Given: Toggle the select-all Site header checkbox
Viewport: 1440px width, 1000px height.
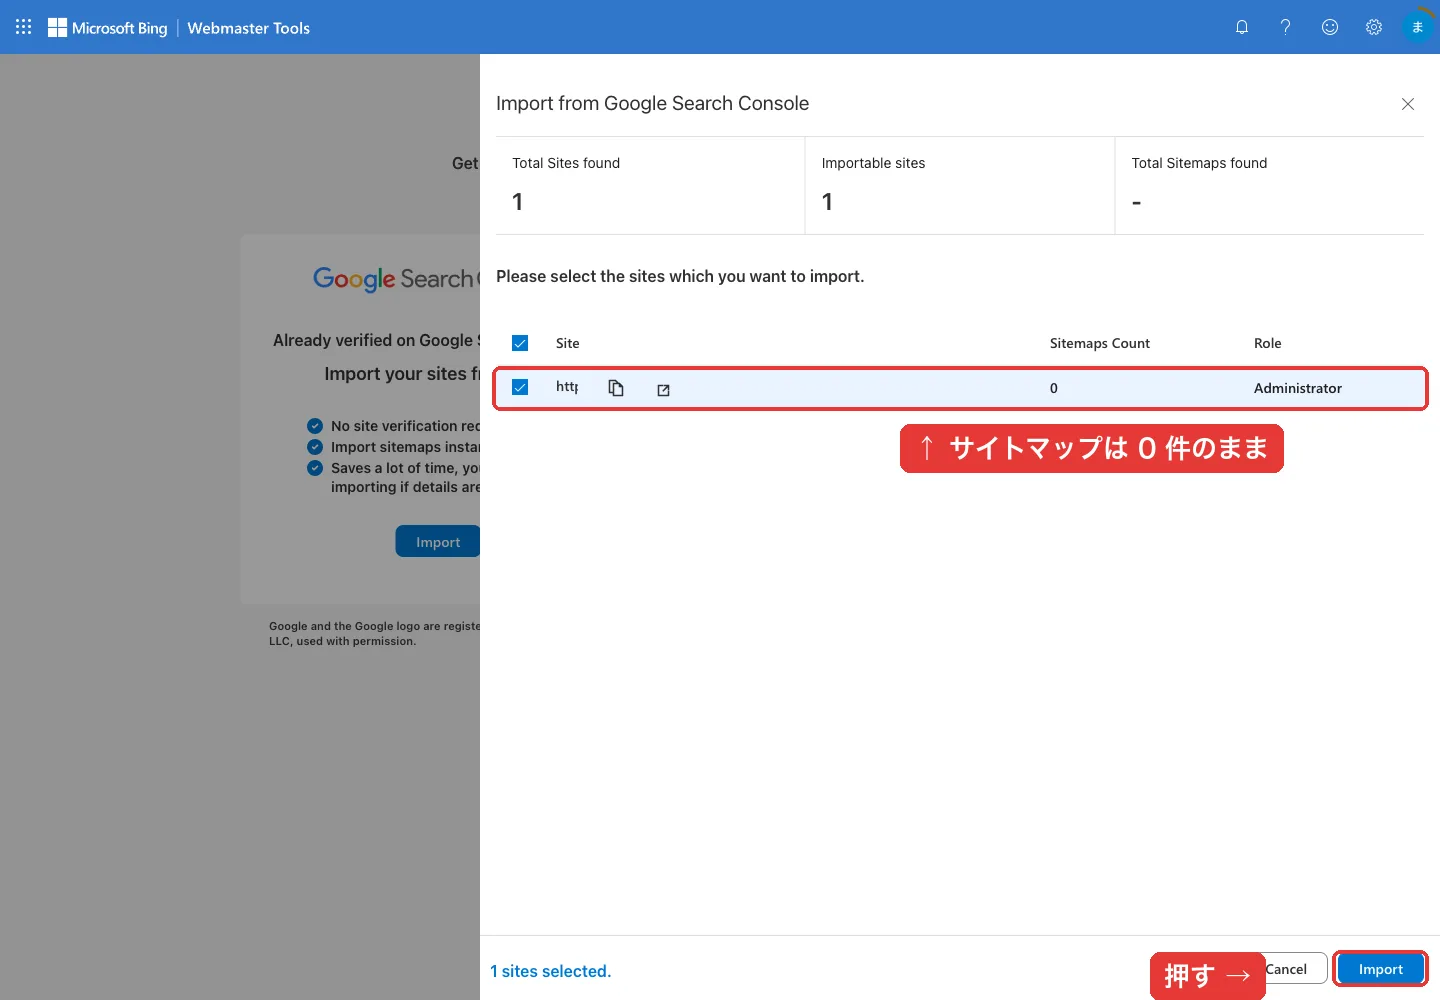Looking at the screenshot, I should (x=520, y=343).
